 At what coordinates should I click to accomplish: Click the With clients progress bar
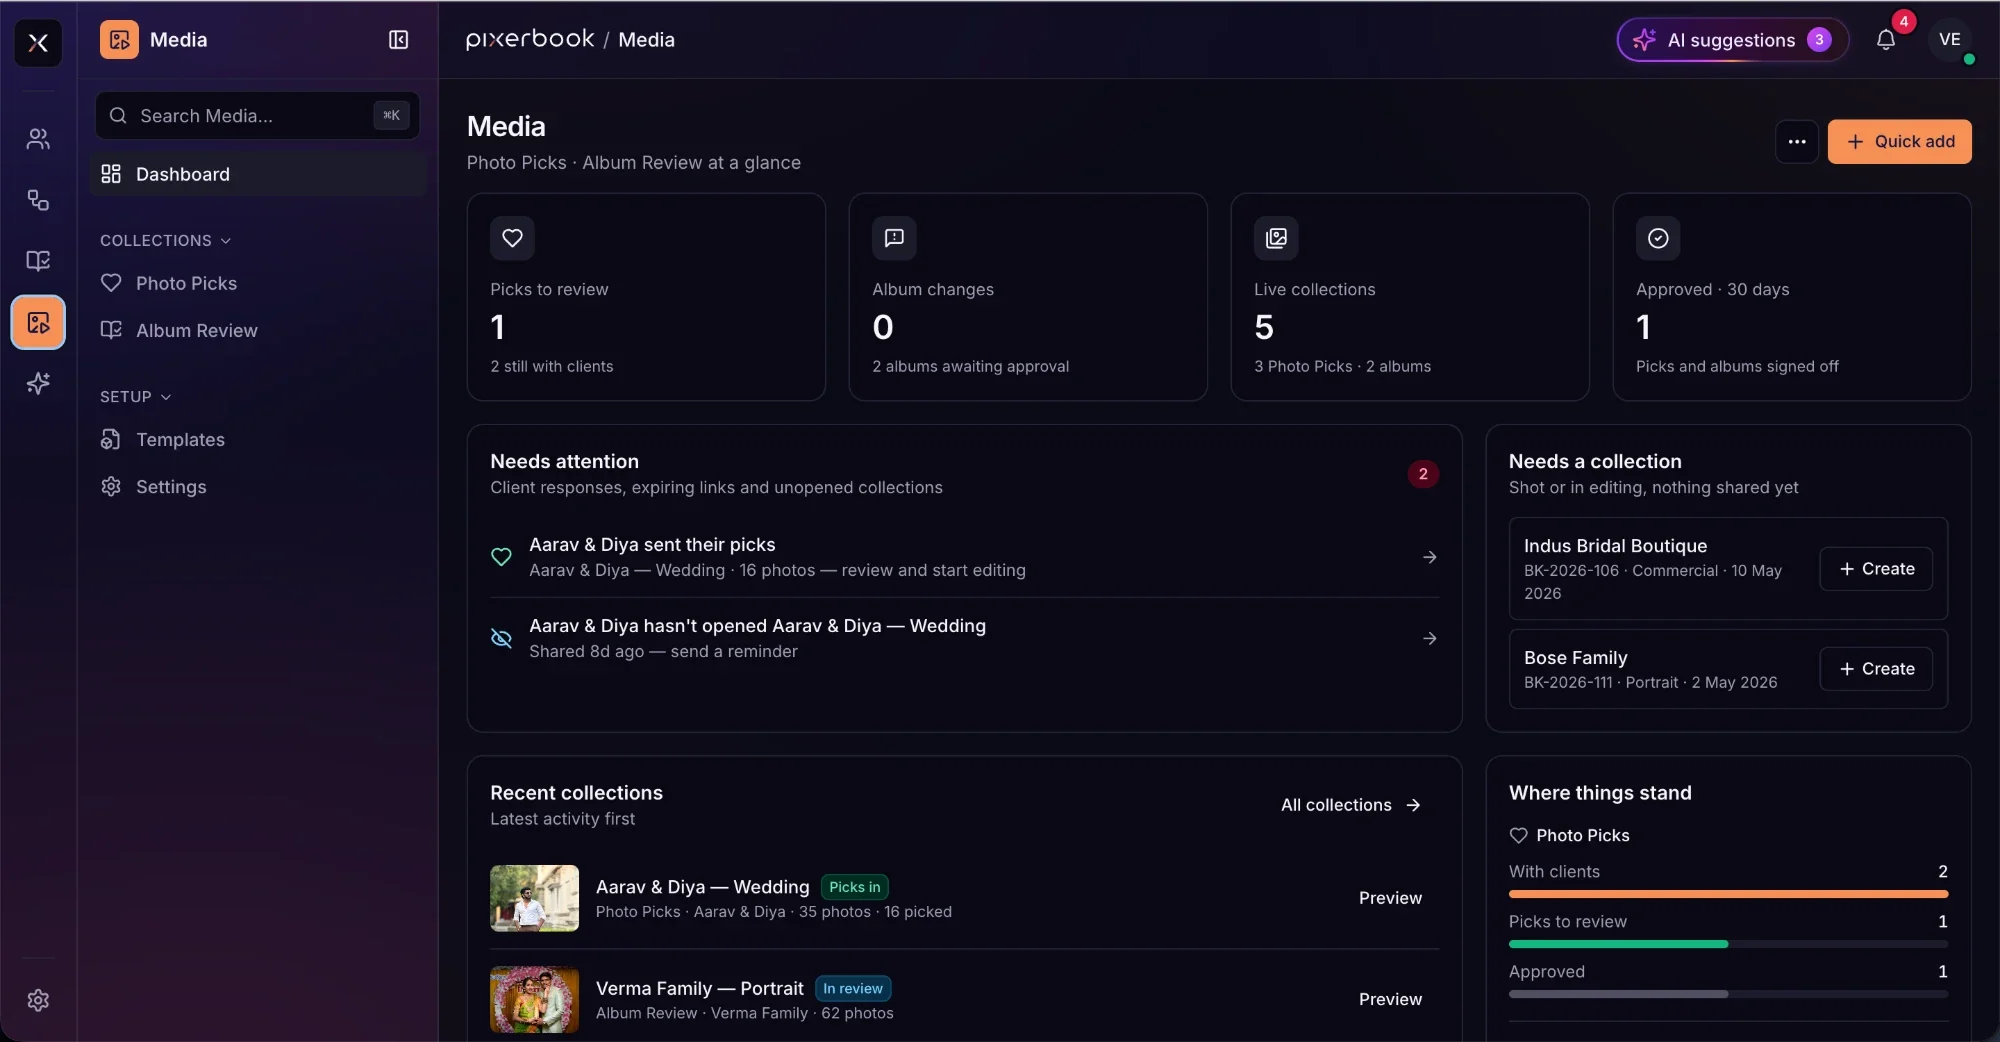click(1728, 894)
